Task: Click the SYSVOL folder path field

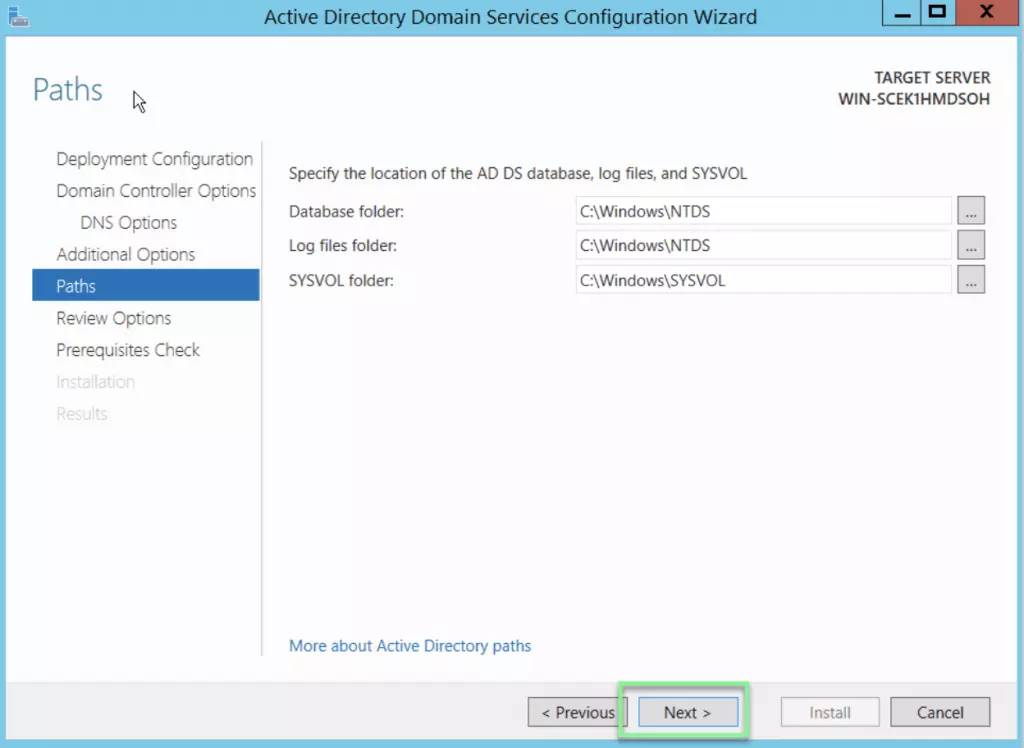Action: 763,280
